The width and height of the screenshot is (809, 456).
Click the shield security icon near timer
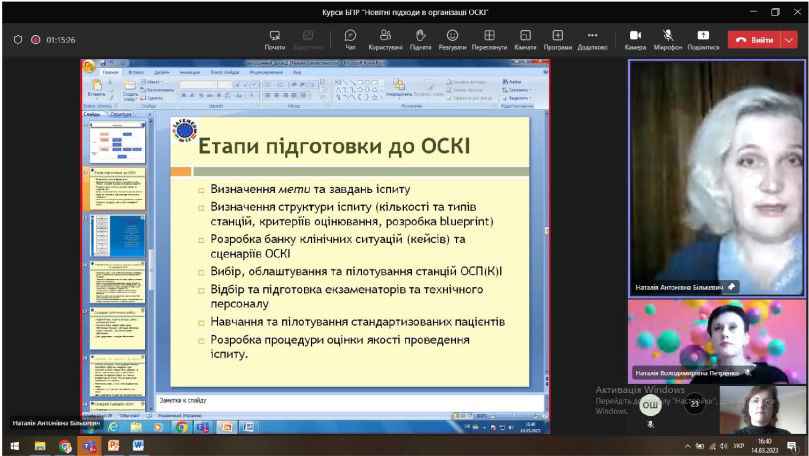pyautogui.click(x=17, y=40)
